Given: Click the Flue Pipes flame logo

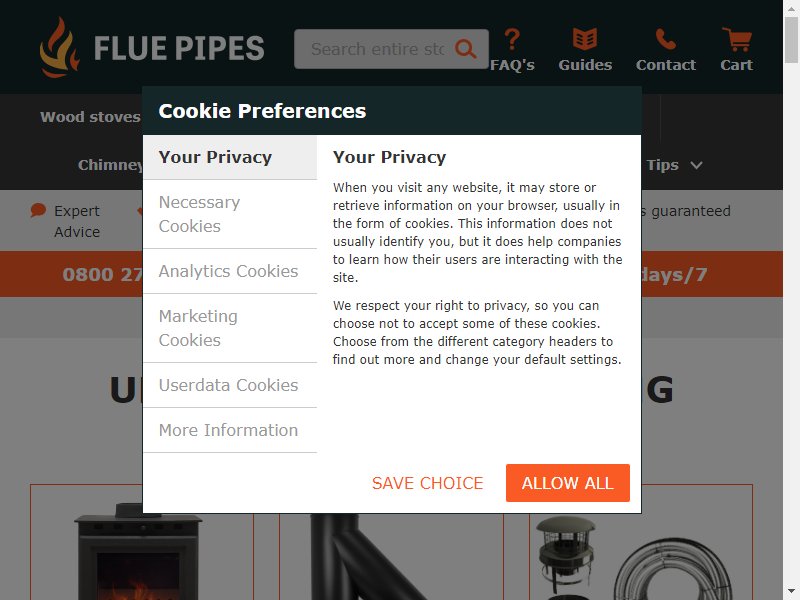Looking at the screenshot, I should (60, 47).
